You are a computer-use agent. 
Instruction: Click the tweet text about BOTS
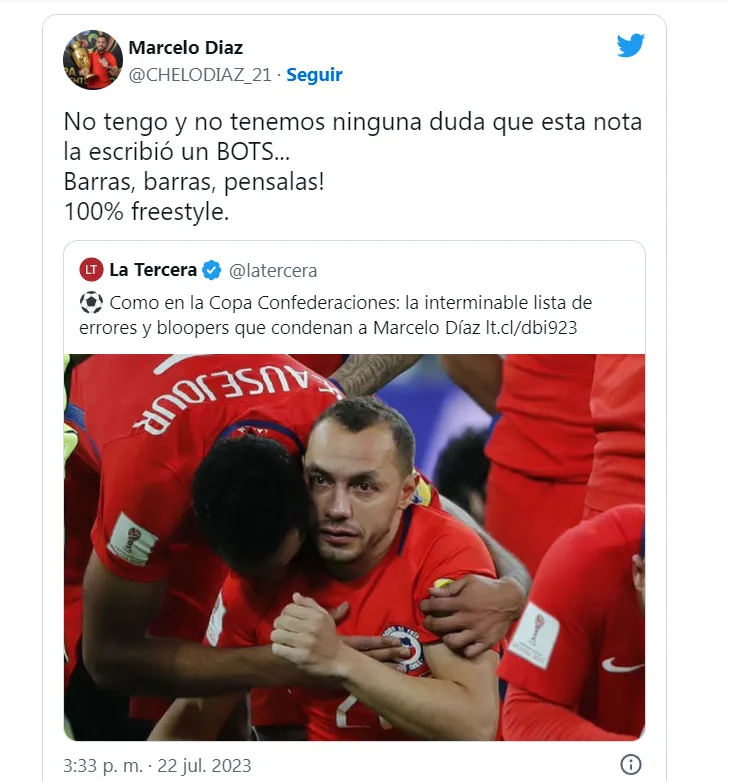(x=353, y=136)
